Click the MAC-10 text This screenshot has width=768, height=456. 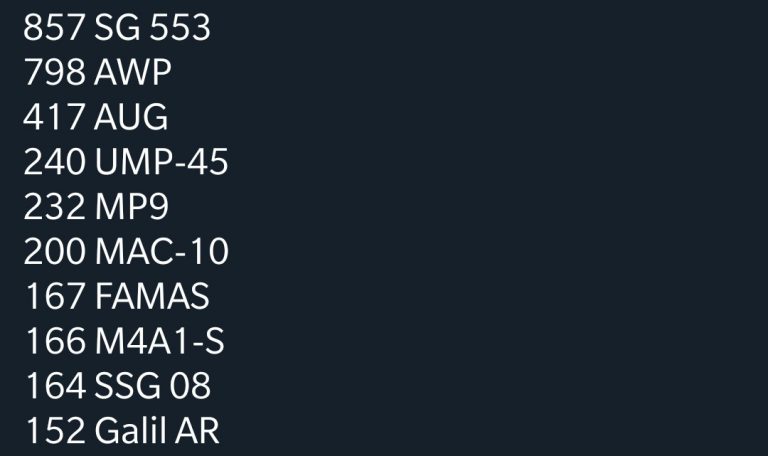point(161,252)
